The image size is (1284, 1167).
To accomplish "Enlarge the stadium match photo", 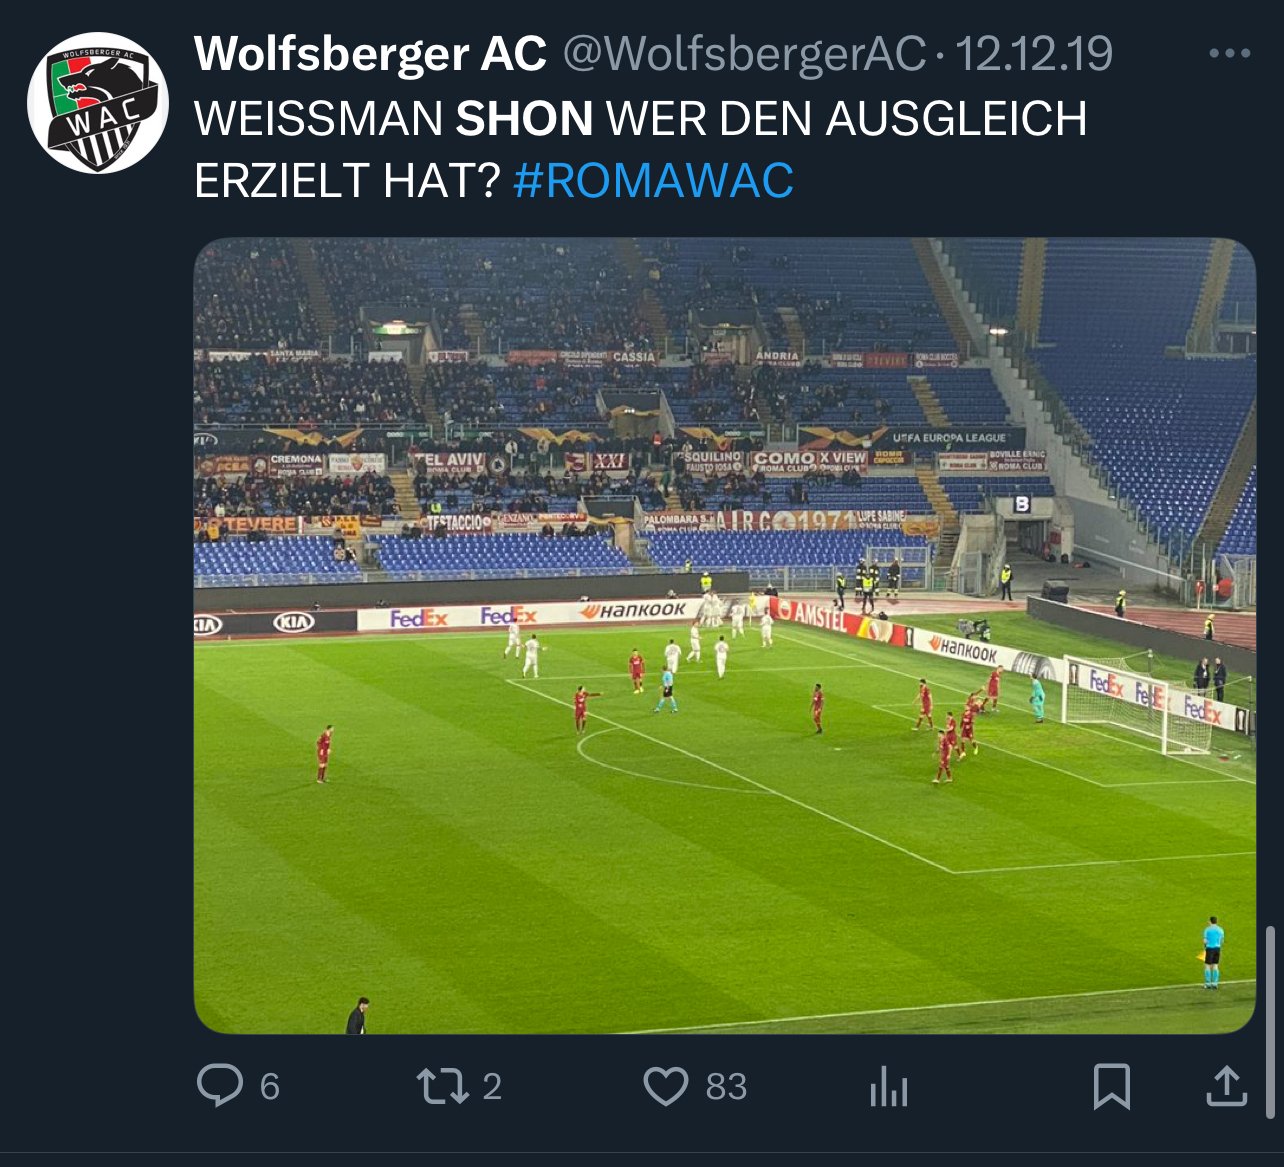I will 725,635.
